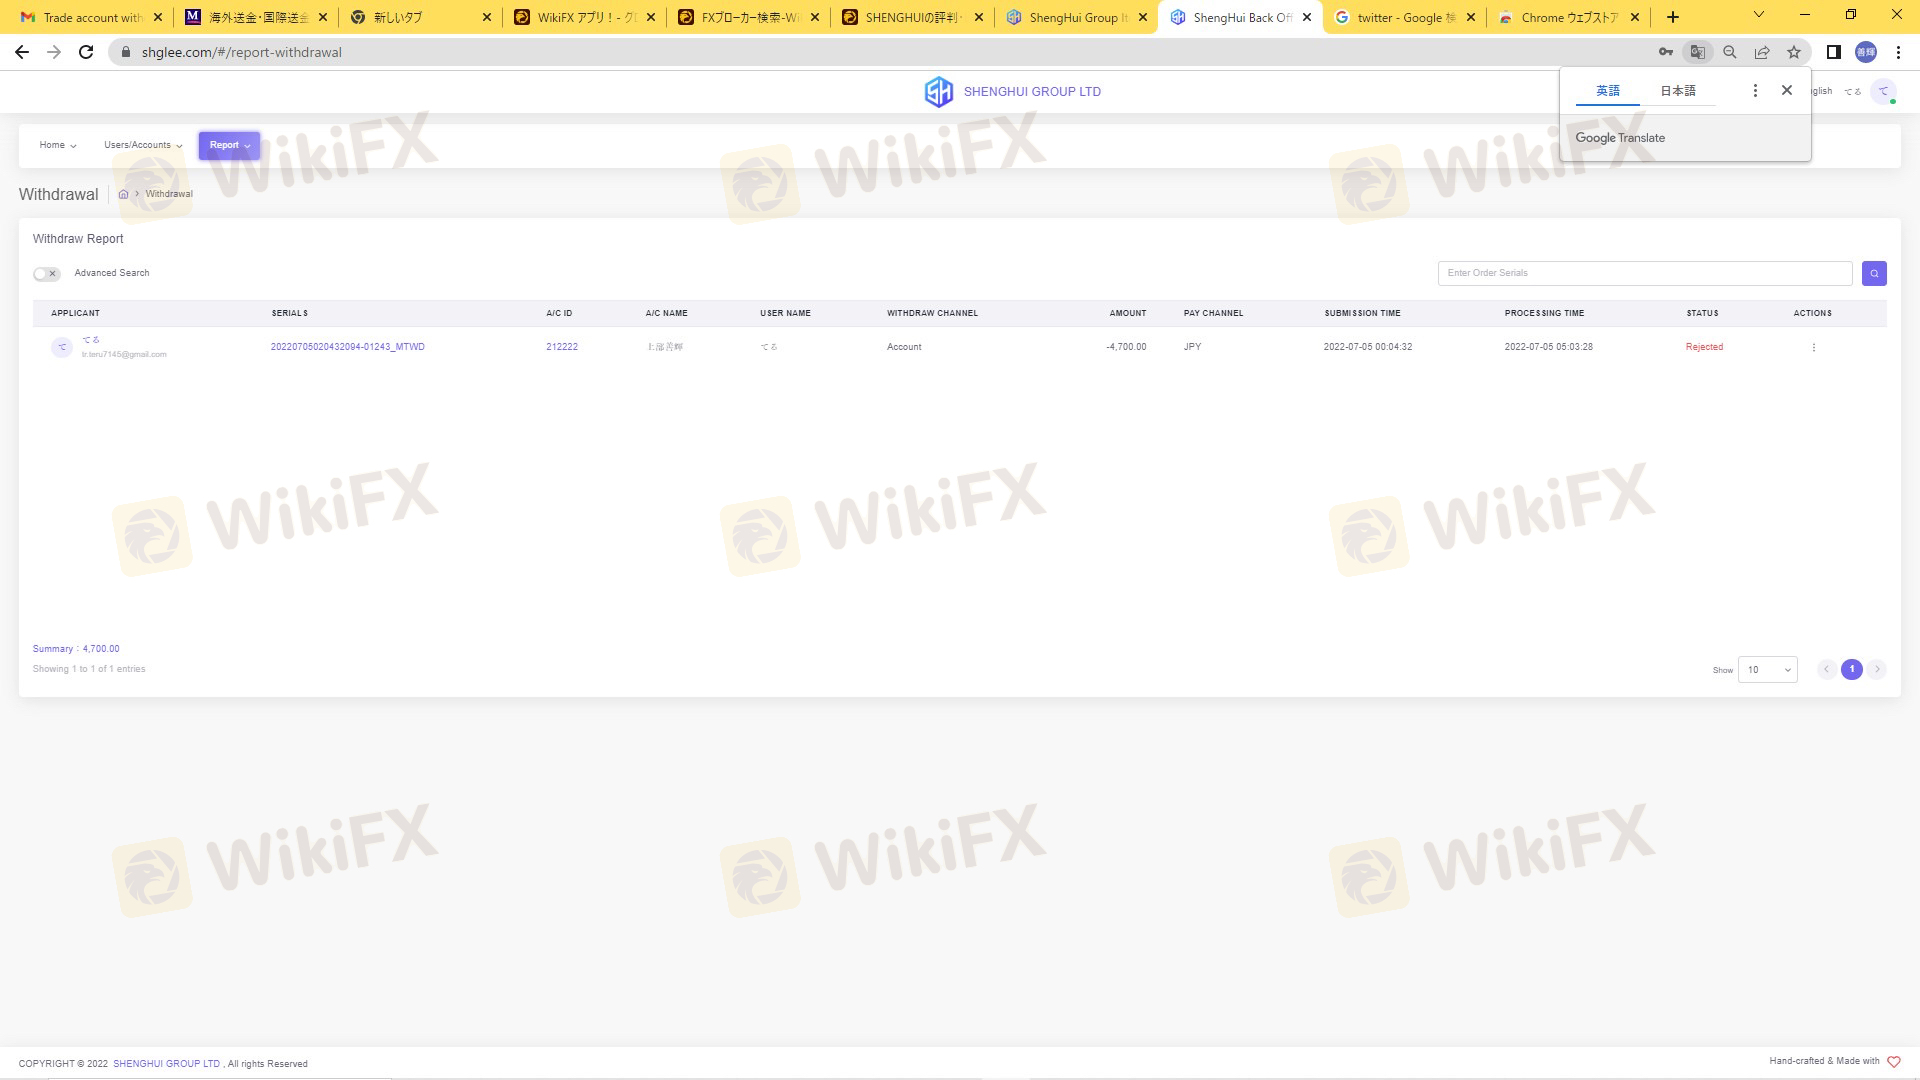Click the user avatar in site header
1920x1080 pixels.
pos(1884,92)
